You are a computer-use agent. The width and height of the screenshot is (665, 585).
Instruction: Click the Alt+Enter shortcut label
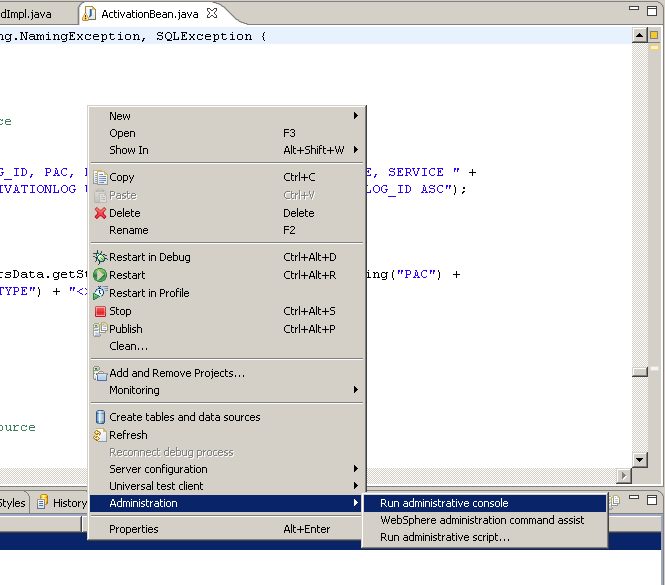click(307, 529)
